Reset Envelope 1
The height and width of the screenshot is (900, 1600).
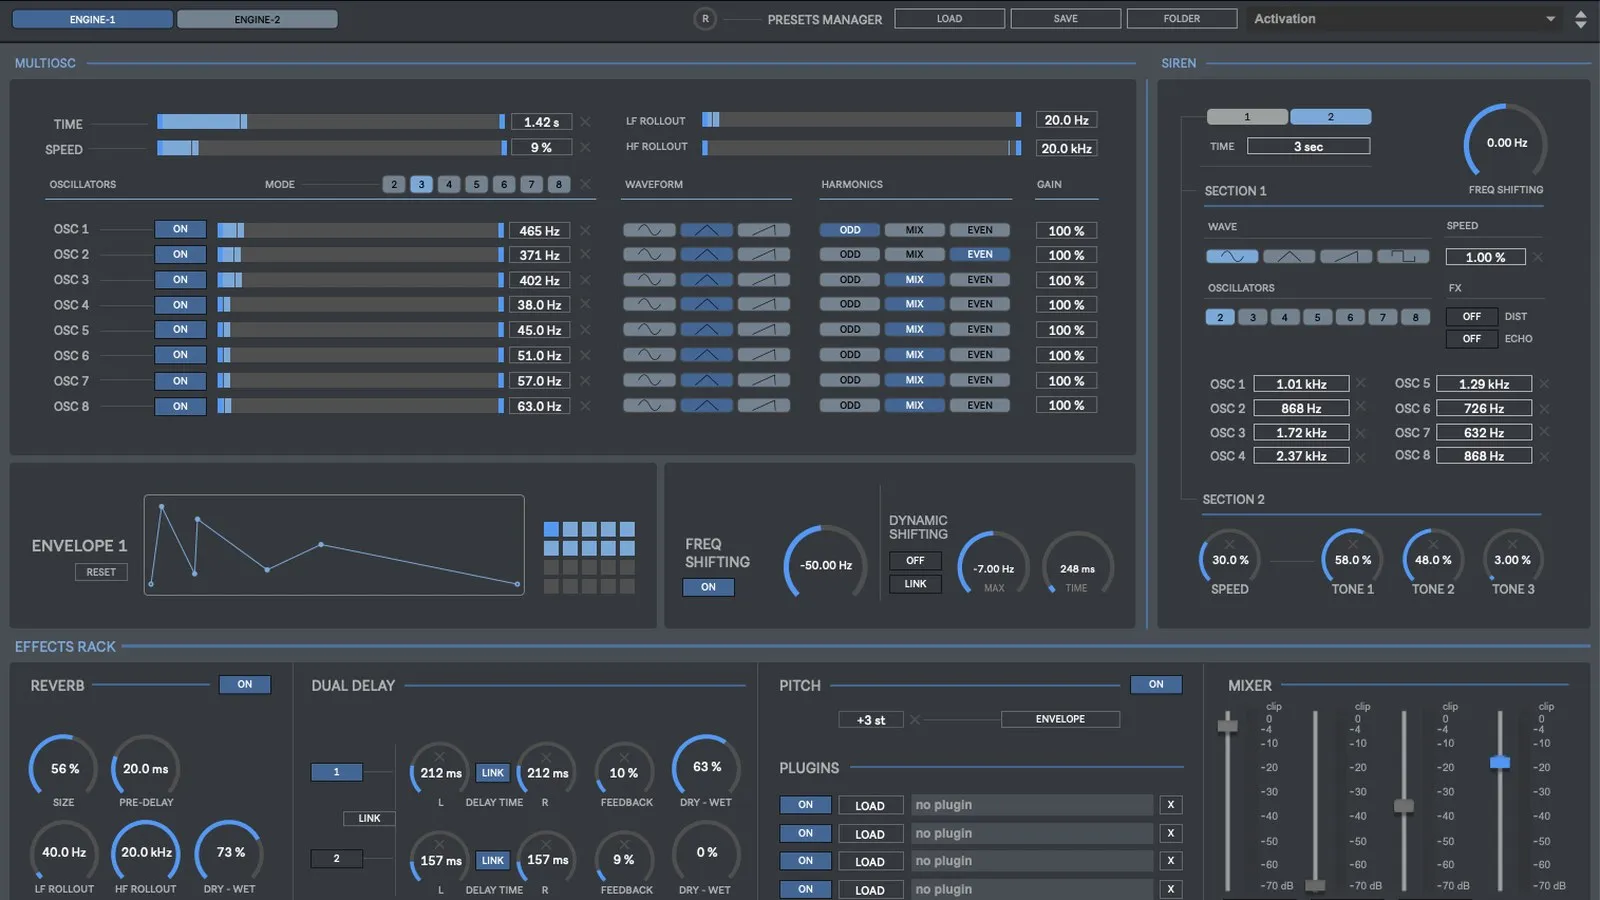tap(101, 572)
